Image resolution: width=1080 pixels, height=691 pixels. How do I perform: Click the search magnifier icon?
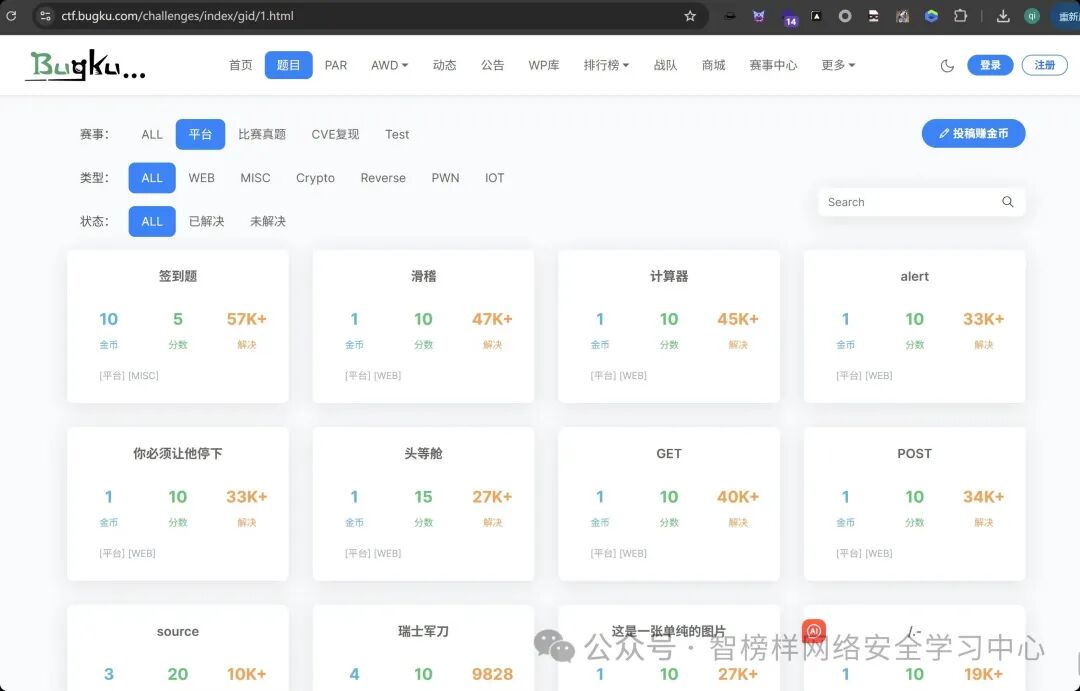[1008, 202]
